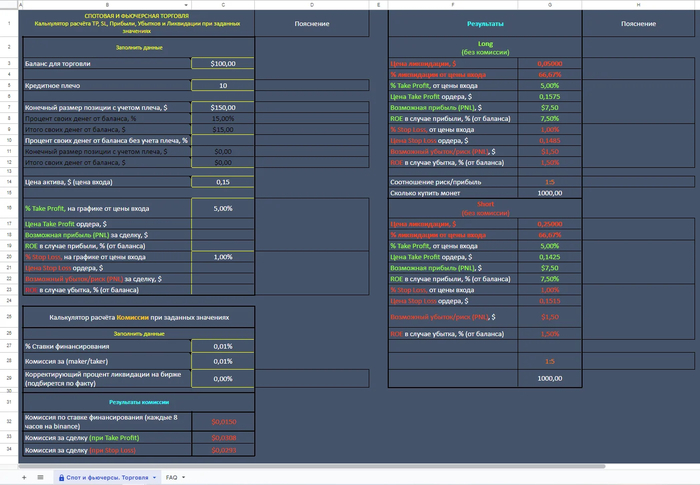Click the asset price cell 0,15
Image resolution: width=700 pixels, height=485 pixels.
click(223, 182)
